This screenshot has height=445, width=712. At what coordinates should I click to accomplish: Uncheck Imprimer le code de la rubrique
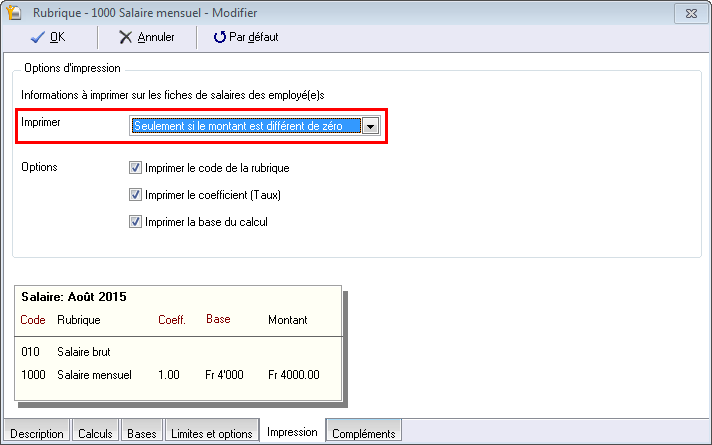tap(135, 168)
